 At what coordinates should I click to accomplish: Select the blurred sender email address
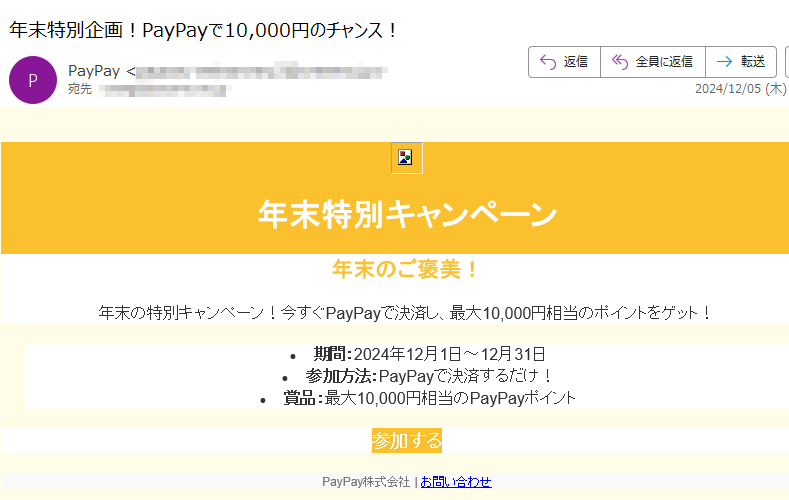[x=262, y=72]
